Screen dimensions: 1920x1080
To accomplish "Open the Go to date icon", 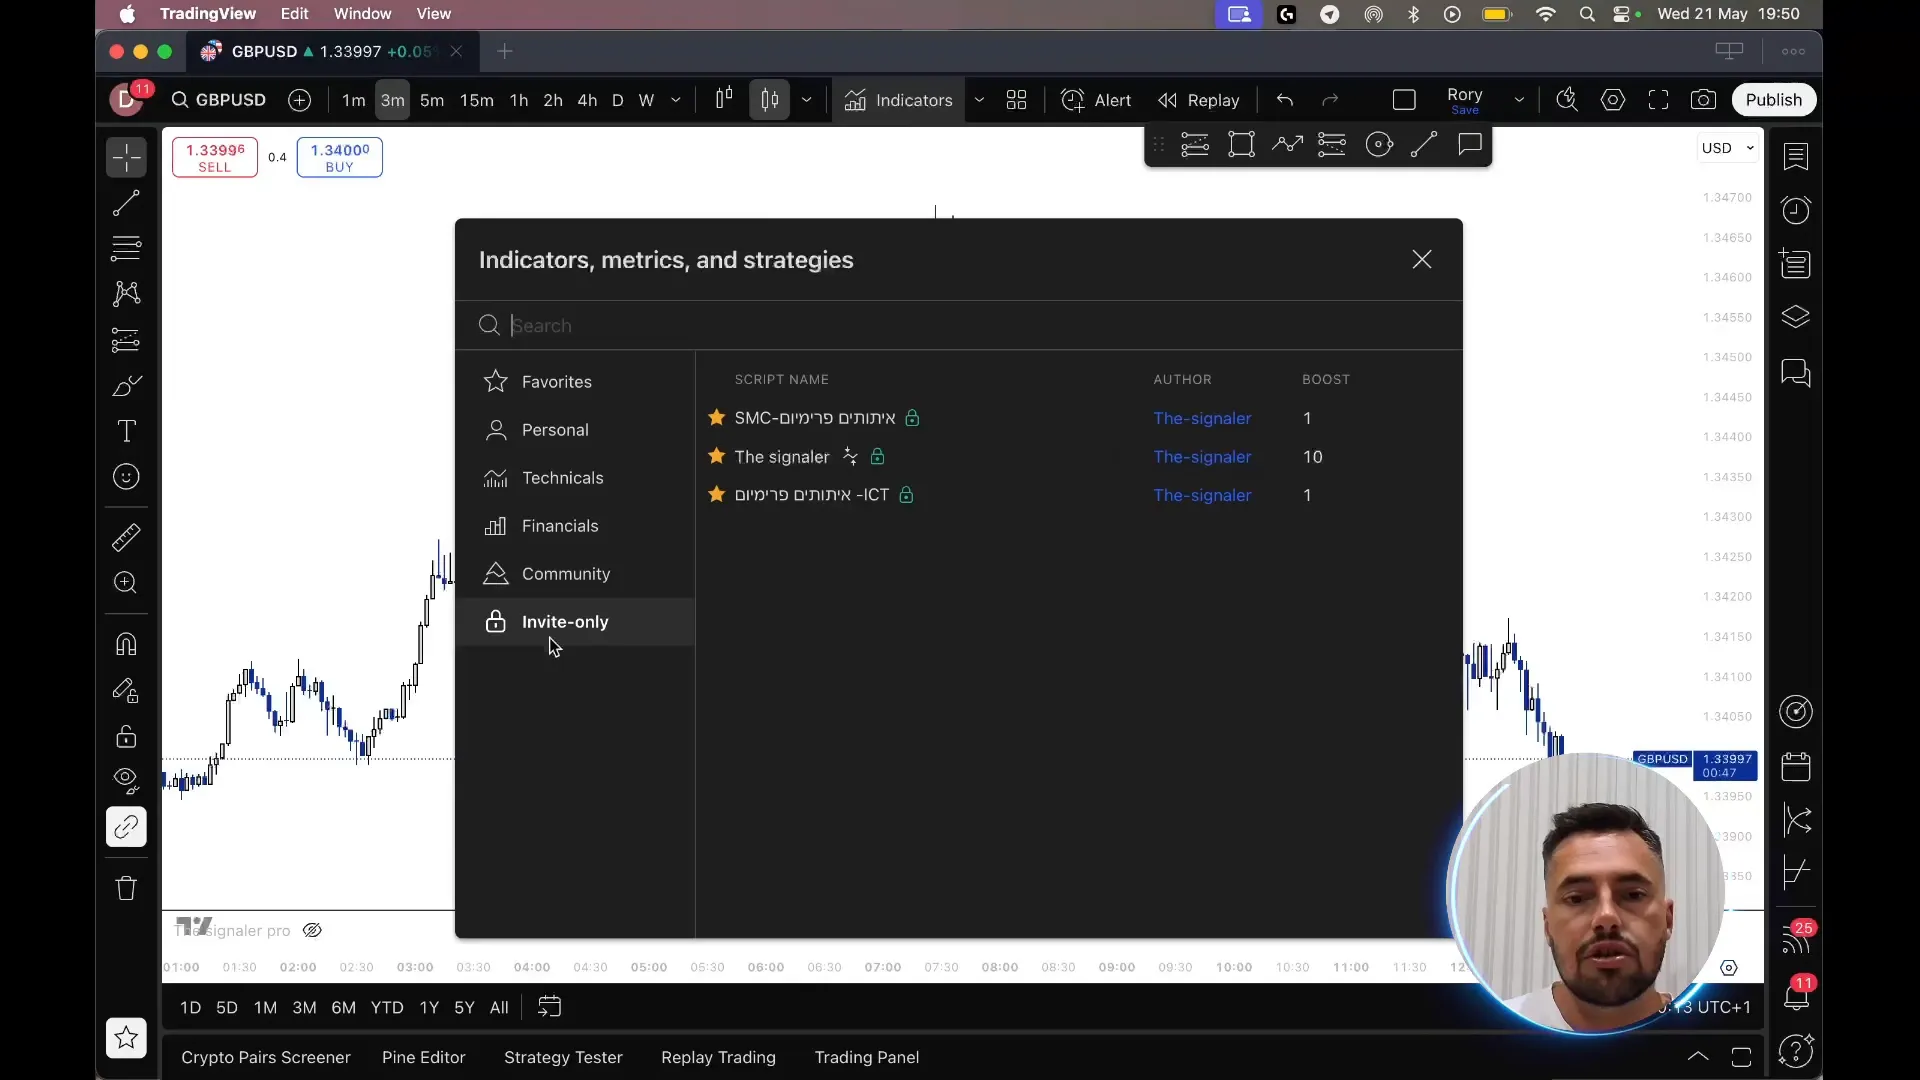I will click(x=549, y=1007).
